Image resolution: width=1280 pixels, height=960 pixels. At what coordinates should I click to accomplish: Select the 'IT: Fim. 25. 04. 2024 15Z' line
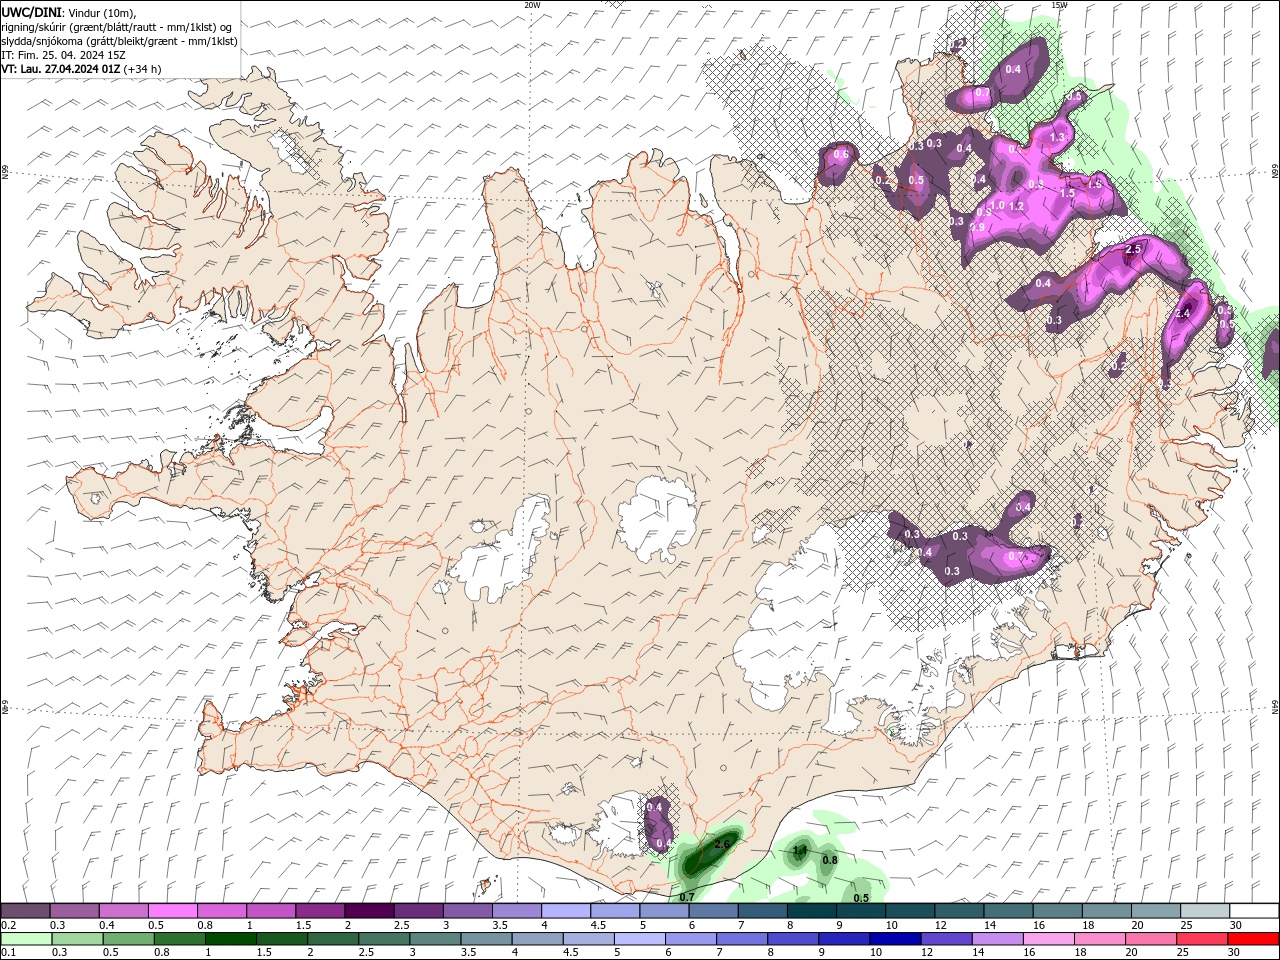63,55
